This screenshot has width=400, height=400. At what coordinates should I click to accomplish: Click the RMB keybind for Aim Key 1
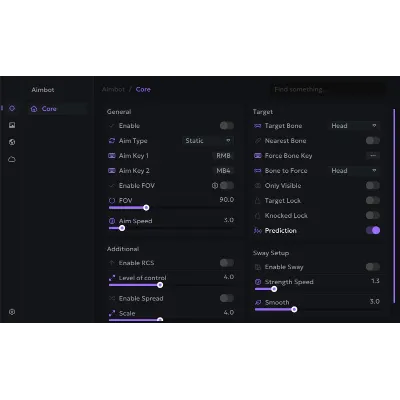pyautogui.click(x=223, y=156)
